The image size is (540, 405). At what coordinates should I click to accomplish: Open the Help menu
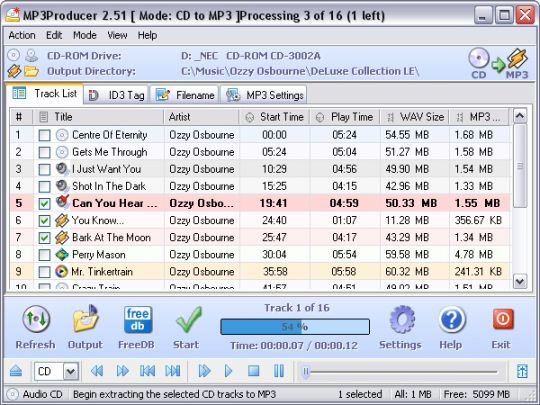[x=147, y=35]
